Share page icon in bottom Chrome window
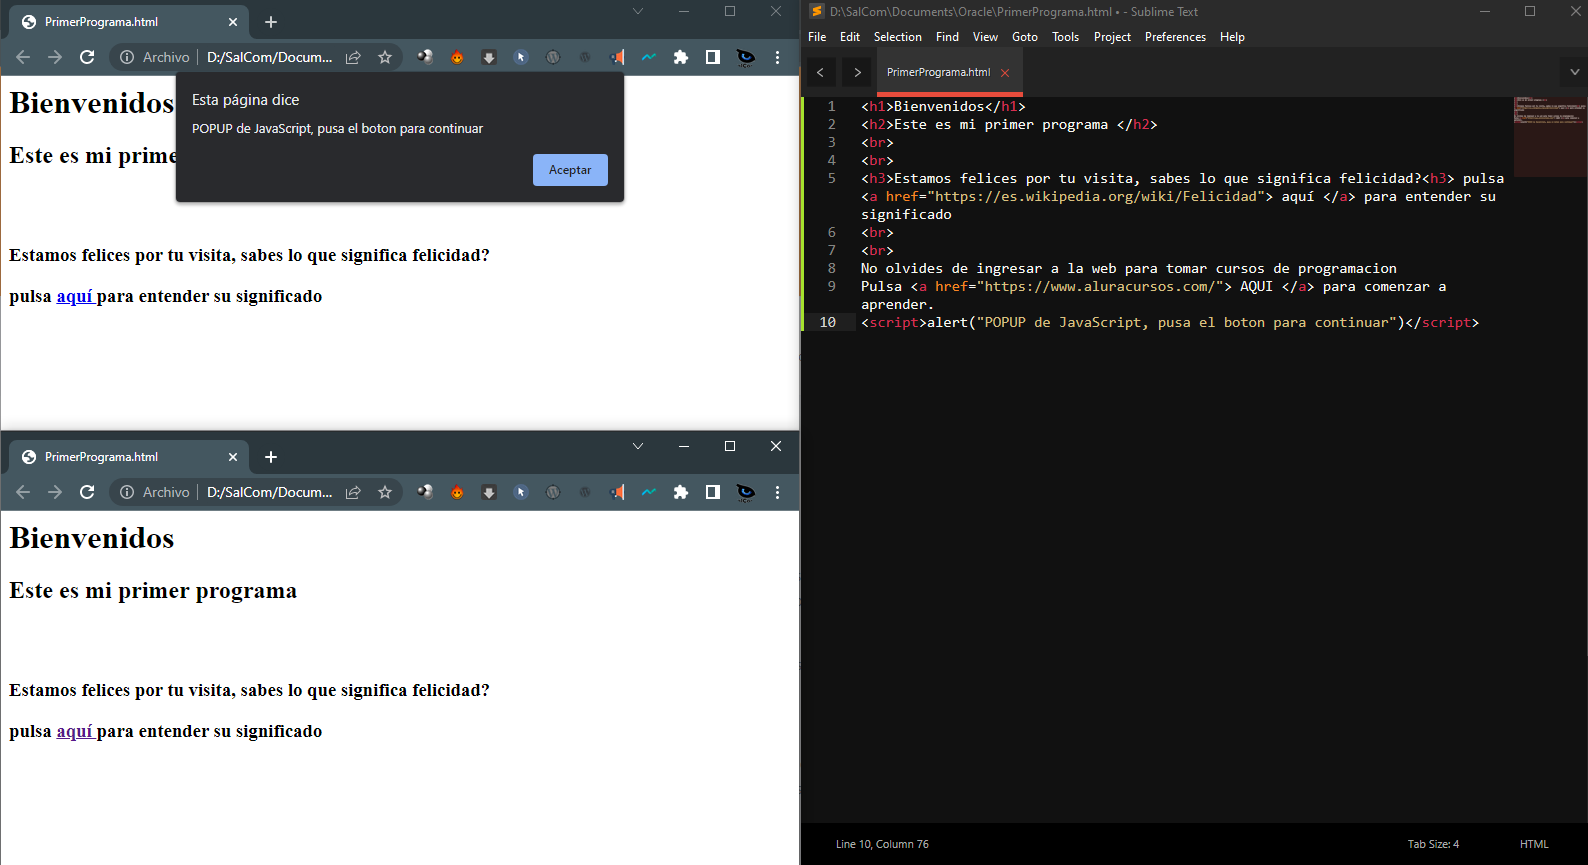The height and width of the screenshot is (865, 1588). click(x=353, y=492)
